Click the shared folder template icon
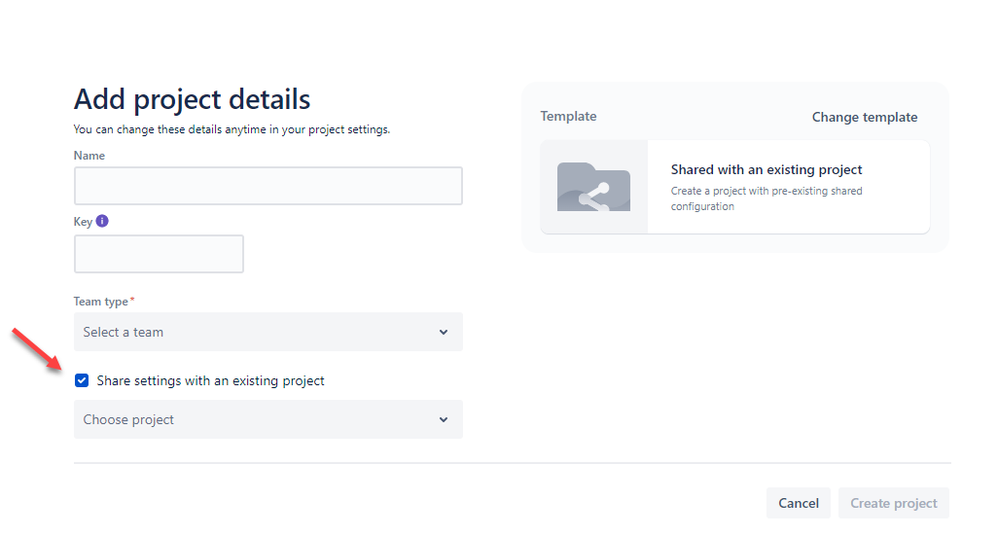 click(594, 187)
